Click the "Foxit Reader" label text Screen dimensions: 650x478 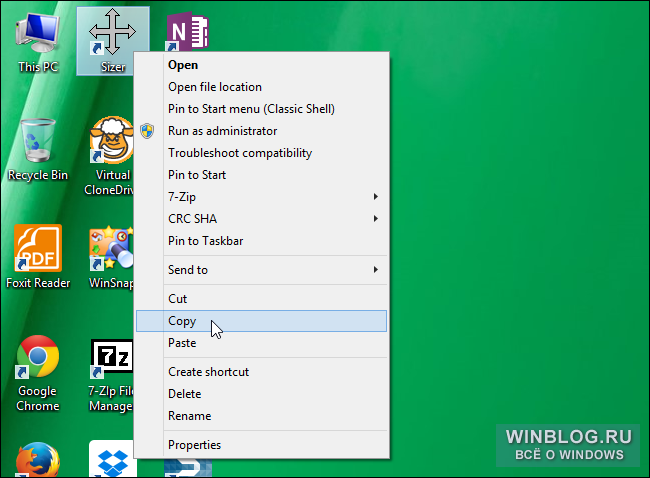38,283
